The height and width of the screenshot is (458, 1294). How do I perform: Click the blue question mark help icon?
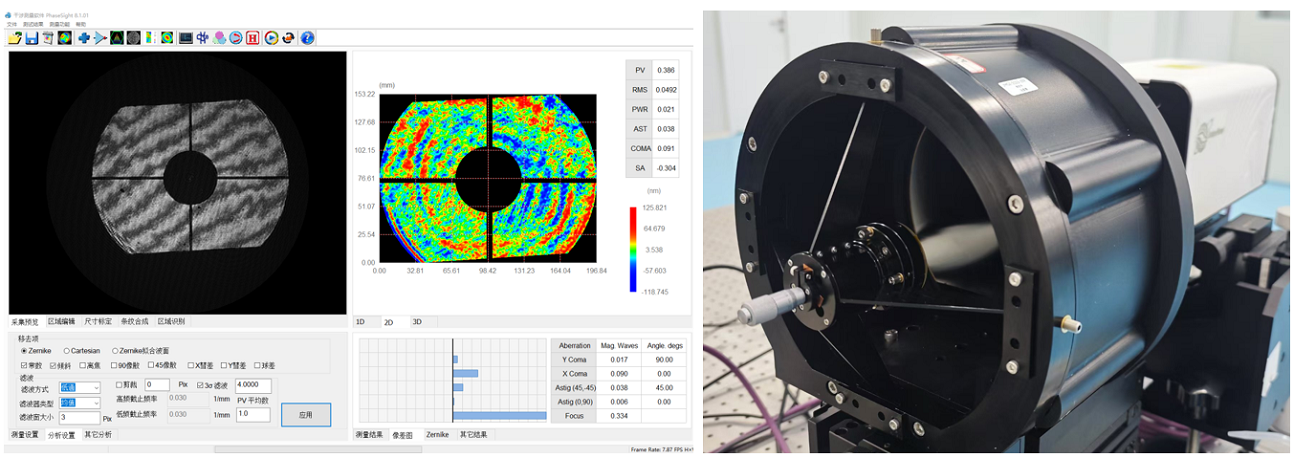tap(307, 38)
